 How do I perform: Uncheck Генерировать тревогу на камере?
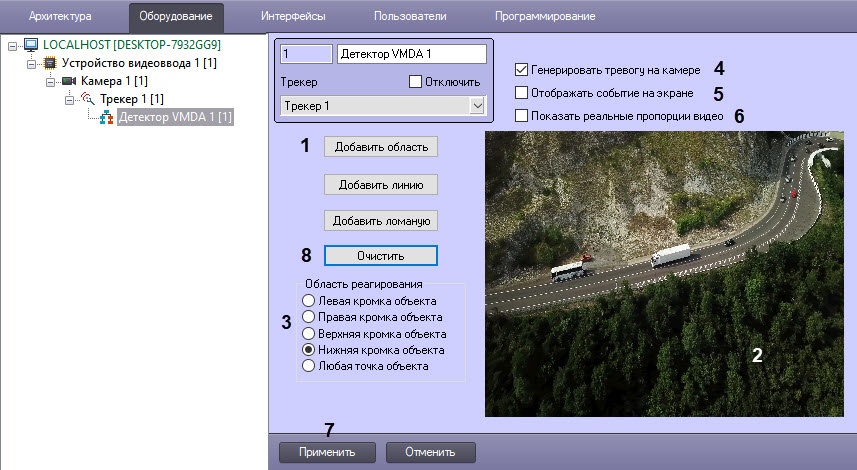(x=520, y=70)
